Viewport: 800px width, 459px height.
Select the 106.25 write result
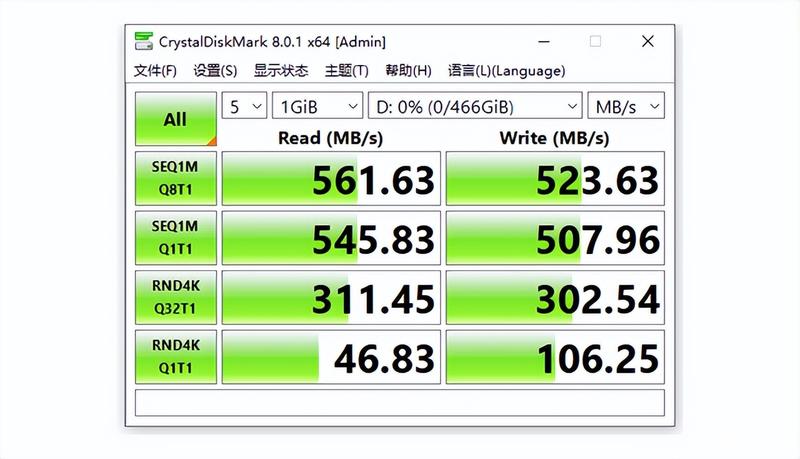pos(555,357)
